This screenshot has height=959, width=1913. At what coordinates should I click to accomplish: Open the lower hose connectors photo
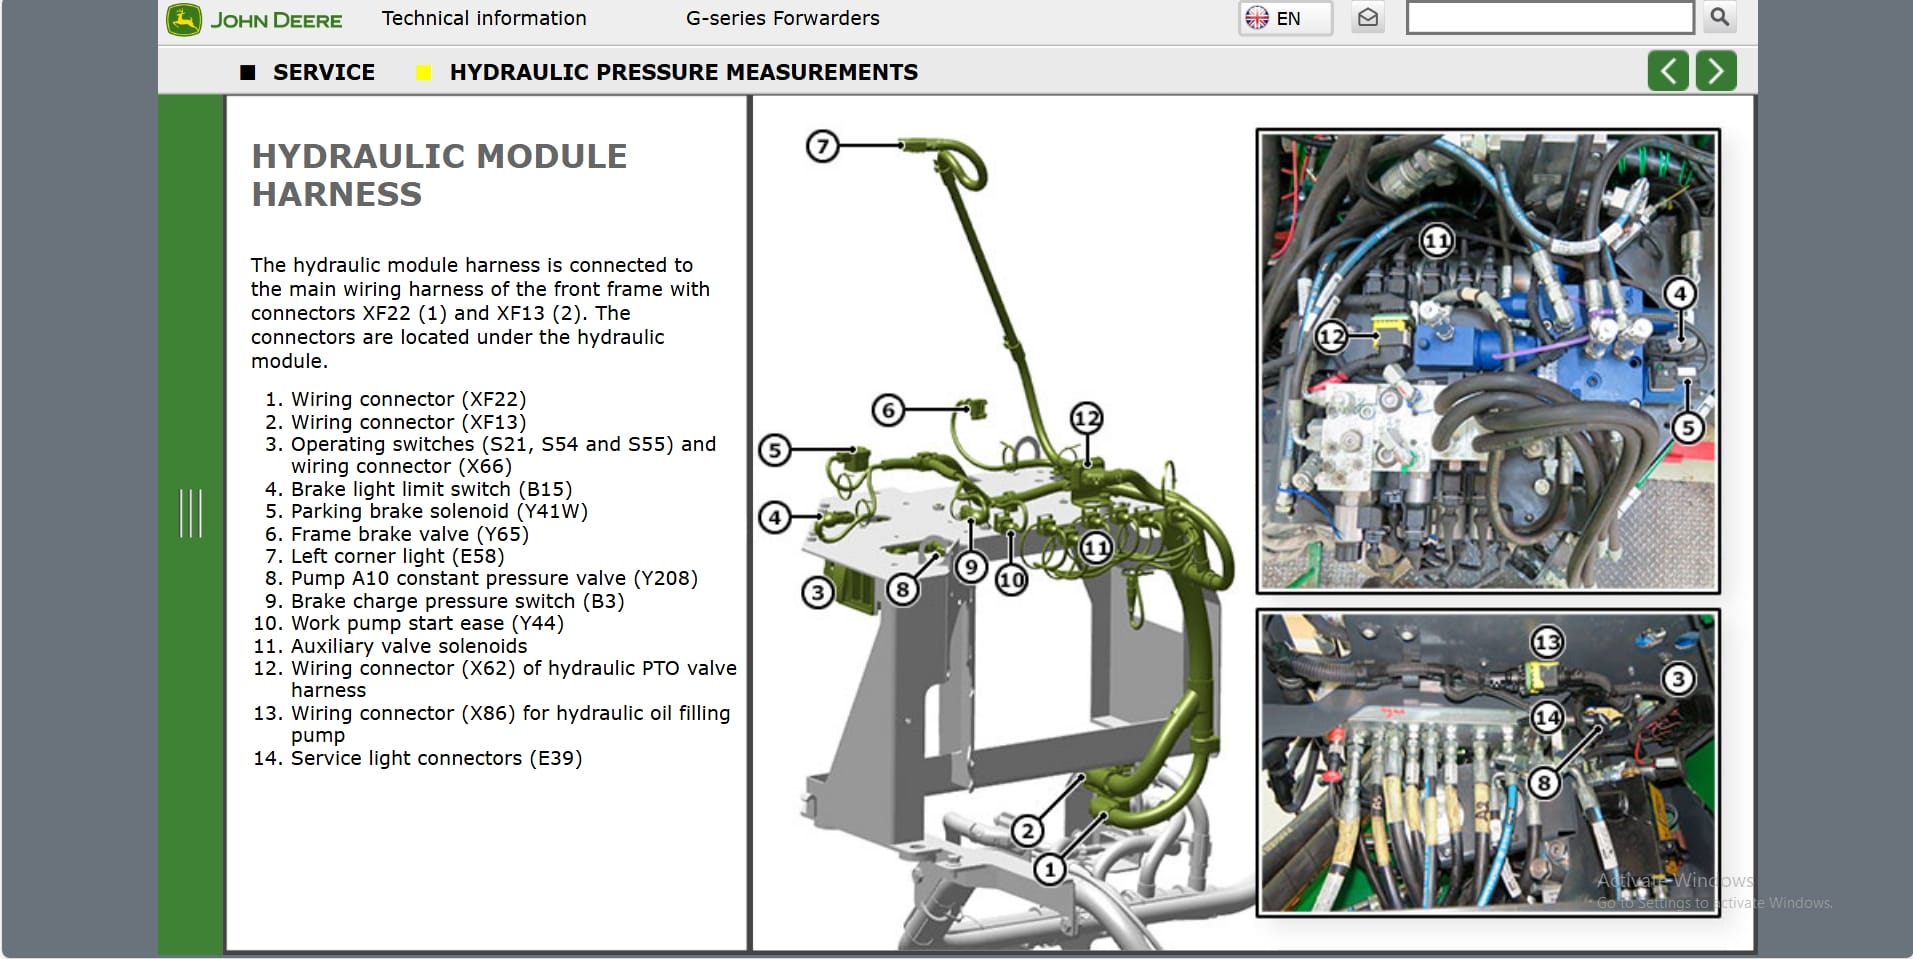tap(1488, 762)
